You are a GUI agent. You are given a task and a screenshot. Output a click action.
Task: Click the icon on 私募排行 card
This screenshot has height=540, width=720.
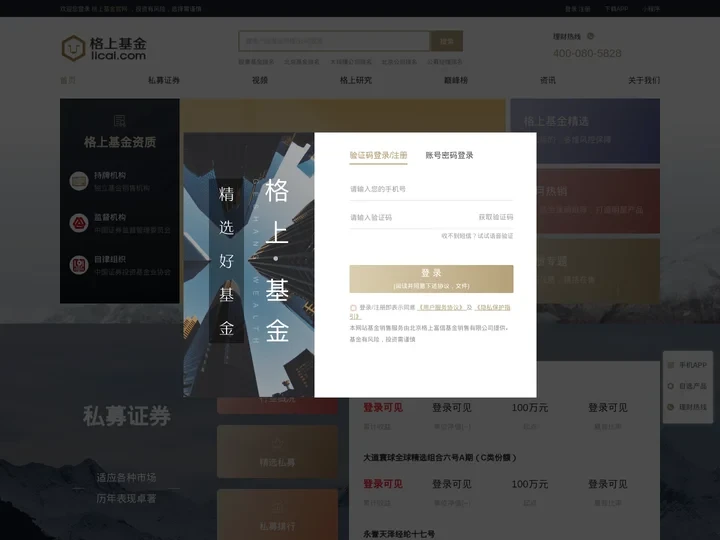277,507
